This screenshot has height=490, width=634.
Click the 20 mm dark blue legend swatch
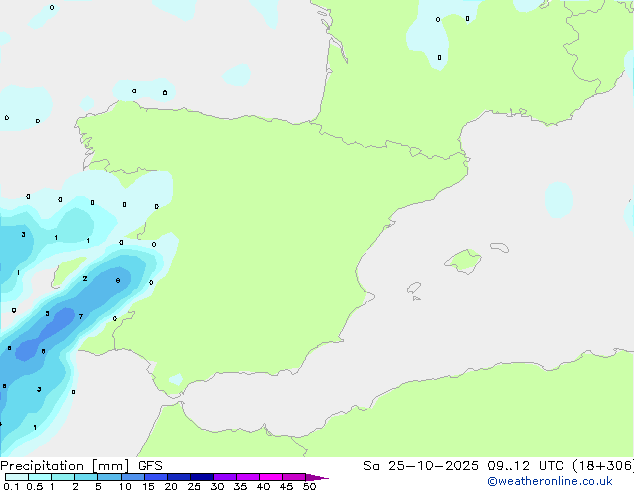179,477
